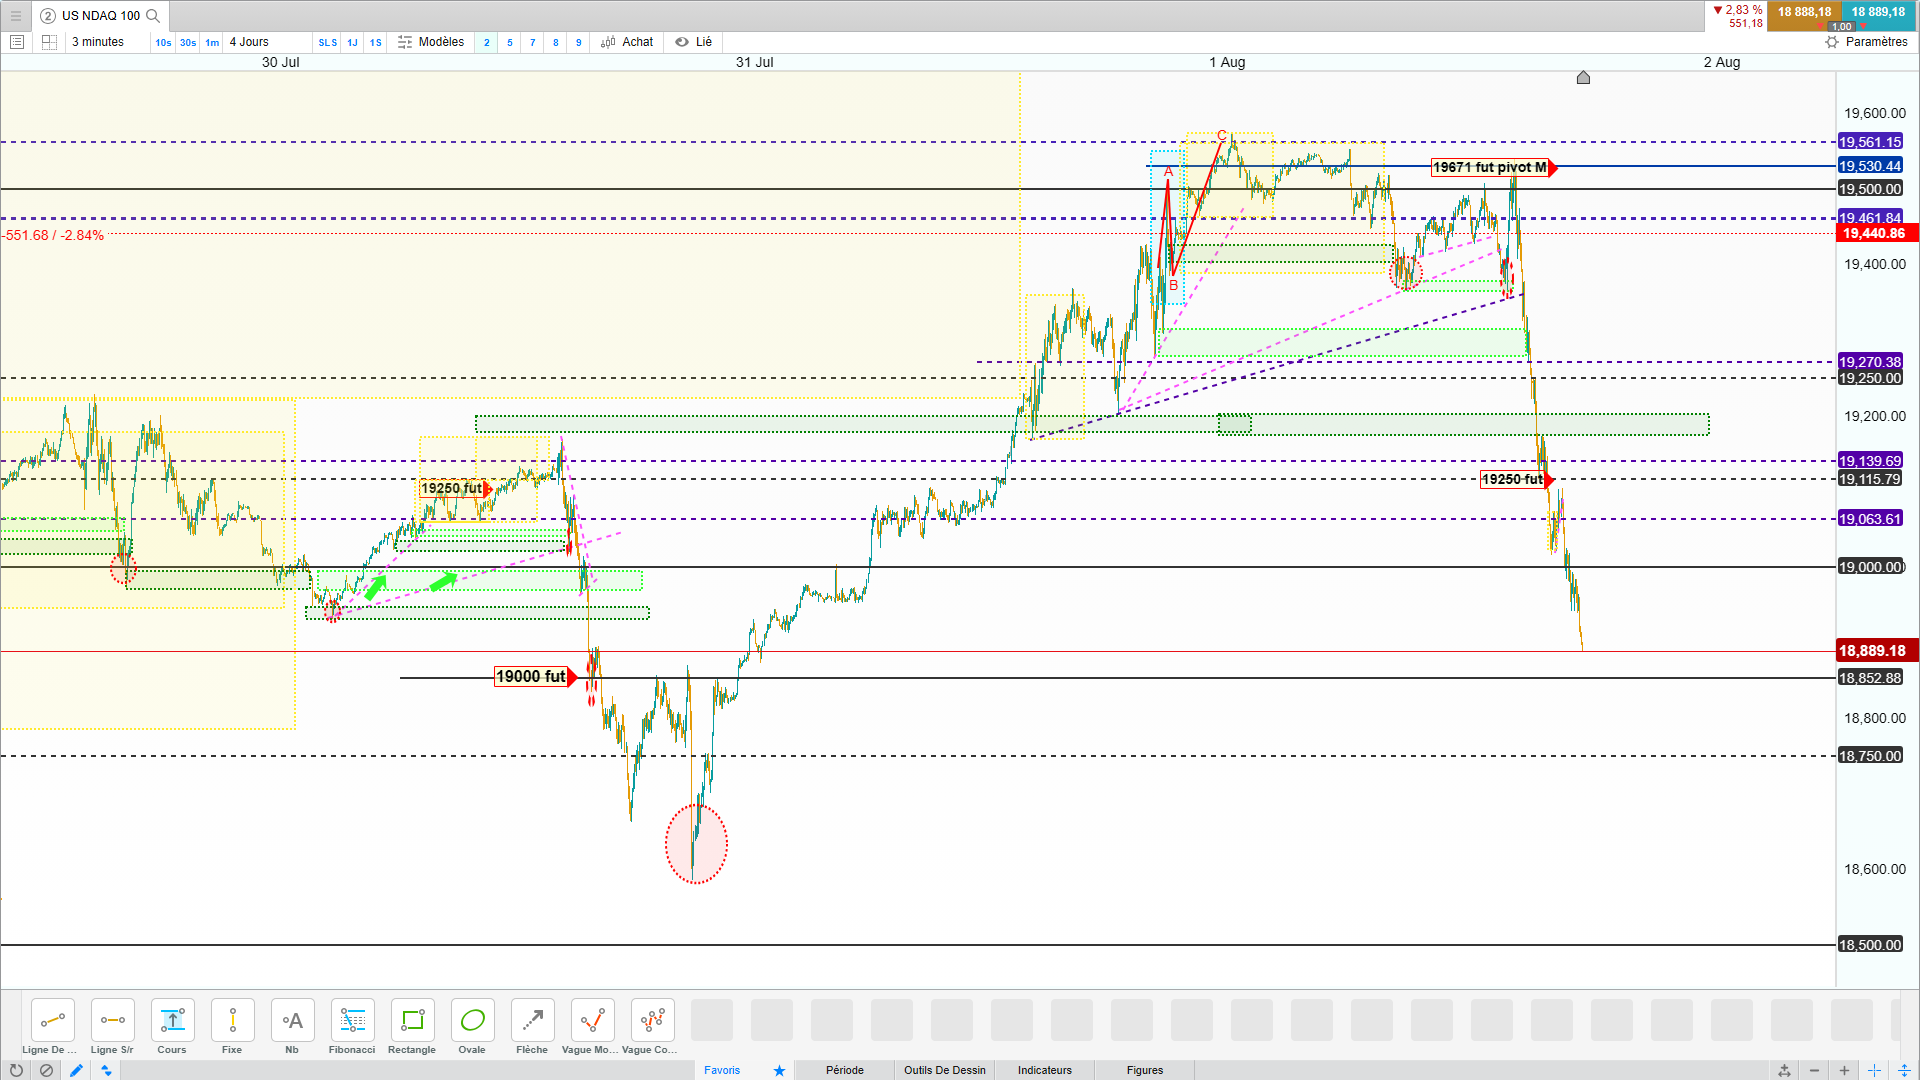The width and height of the screenshot is (1920, 1080).
Task: Click the zoom in plus icon
Action: 1844,1070
